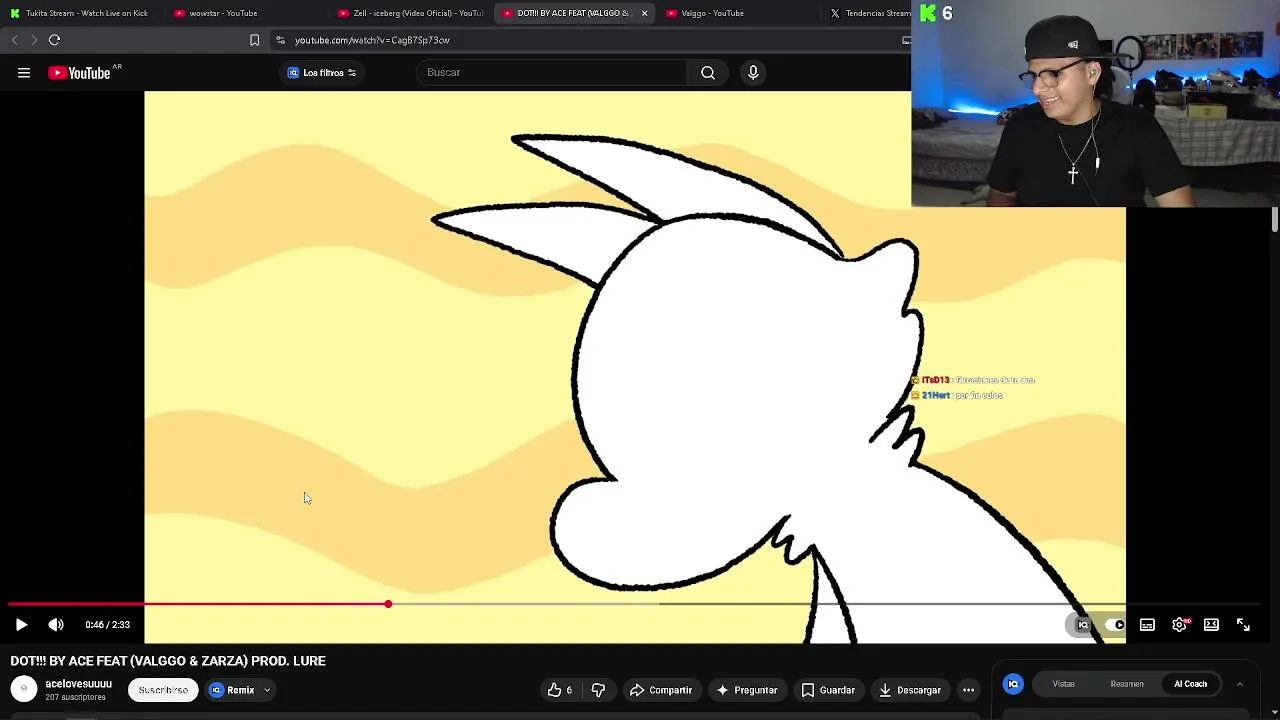Start voice search with the microphone
This screenshot has width=1280, height=720.
pos(753,72)
